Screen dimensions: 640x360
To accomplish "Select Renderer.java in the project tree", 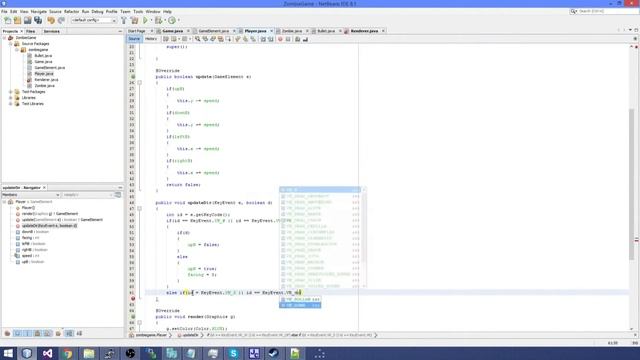I will [x=46, y=80].
